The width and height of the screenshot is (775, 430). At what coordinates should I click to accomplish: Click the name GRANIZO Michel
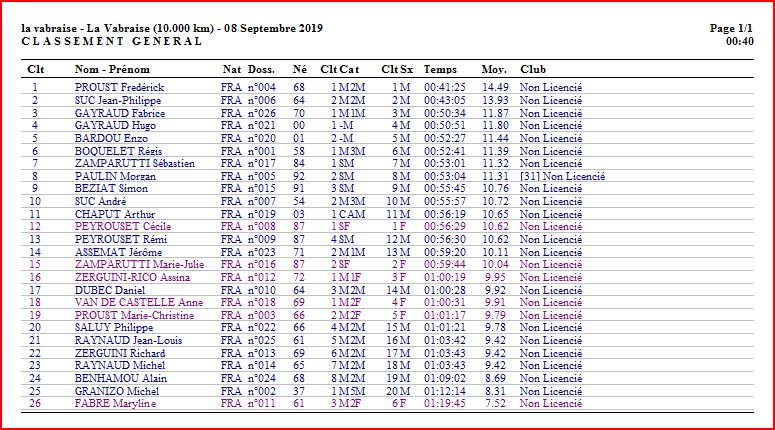pos(117,391)
